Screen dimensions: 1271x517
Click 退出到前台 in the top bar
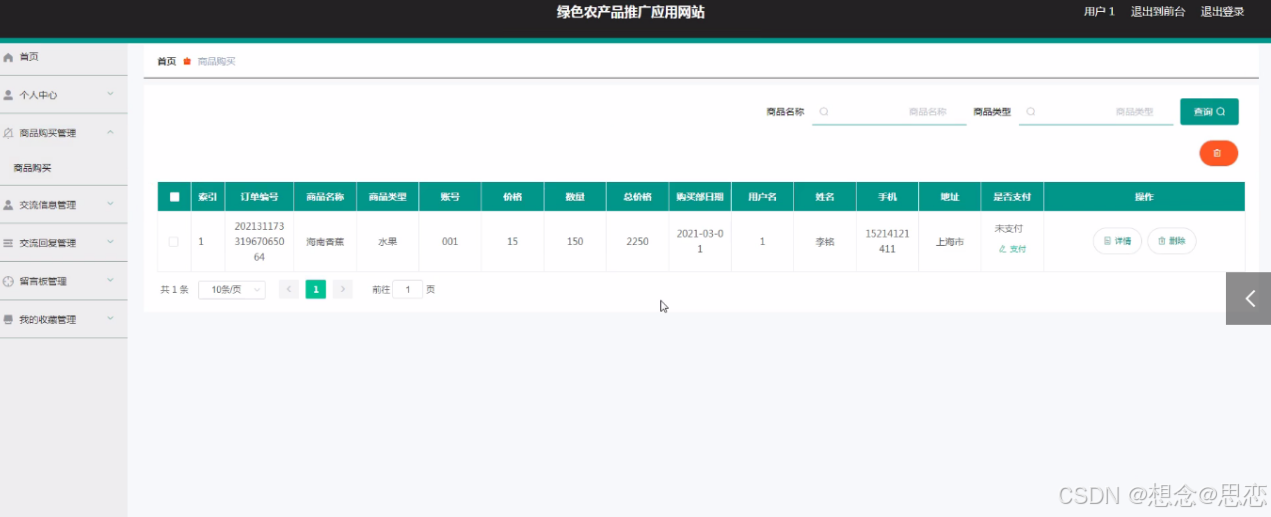pos(1158,12)
